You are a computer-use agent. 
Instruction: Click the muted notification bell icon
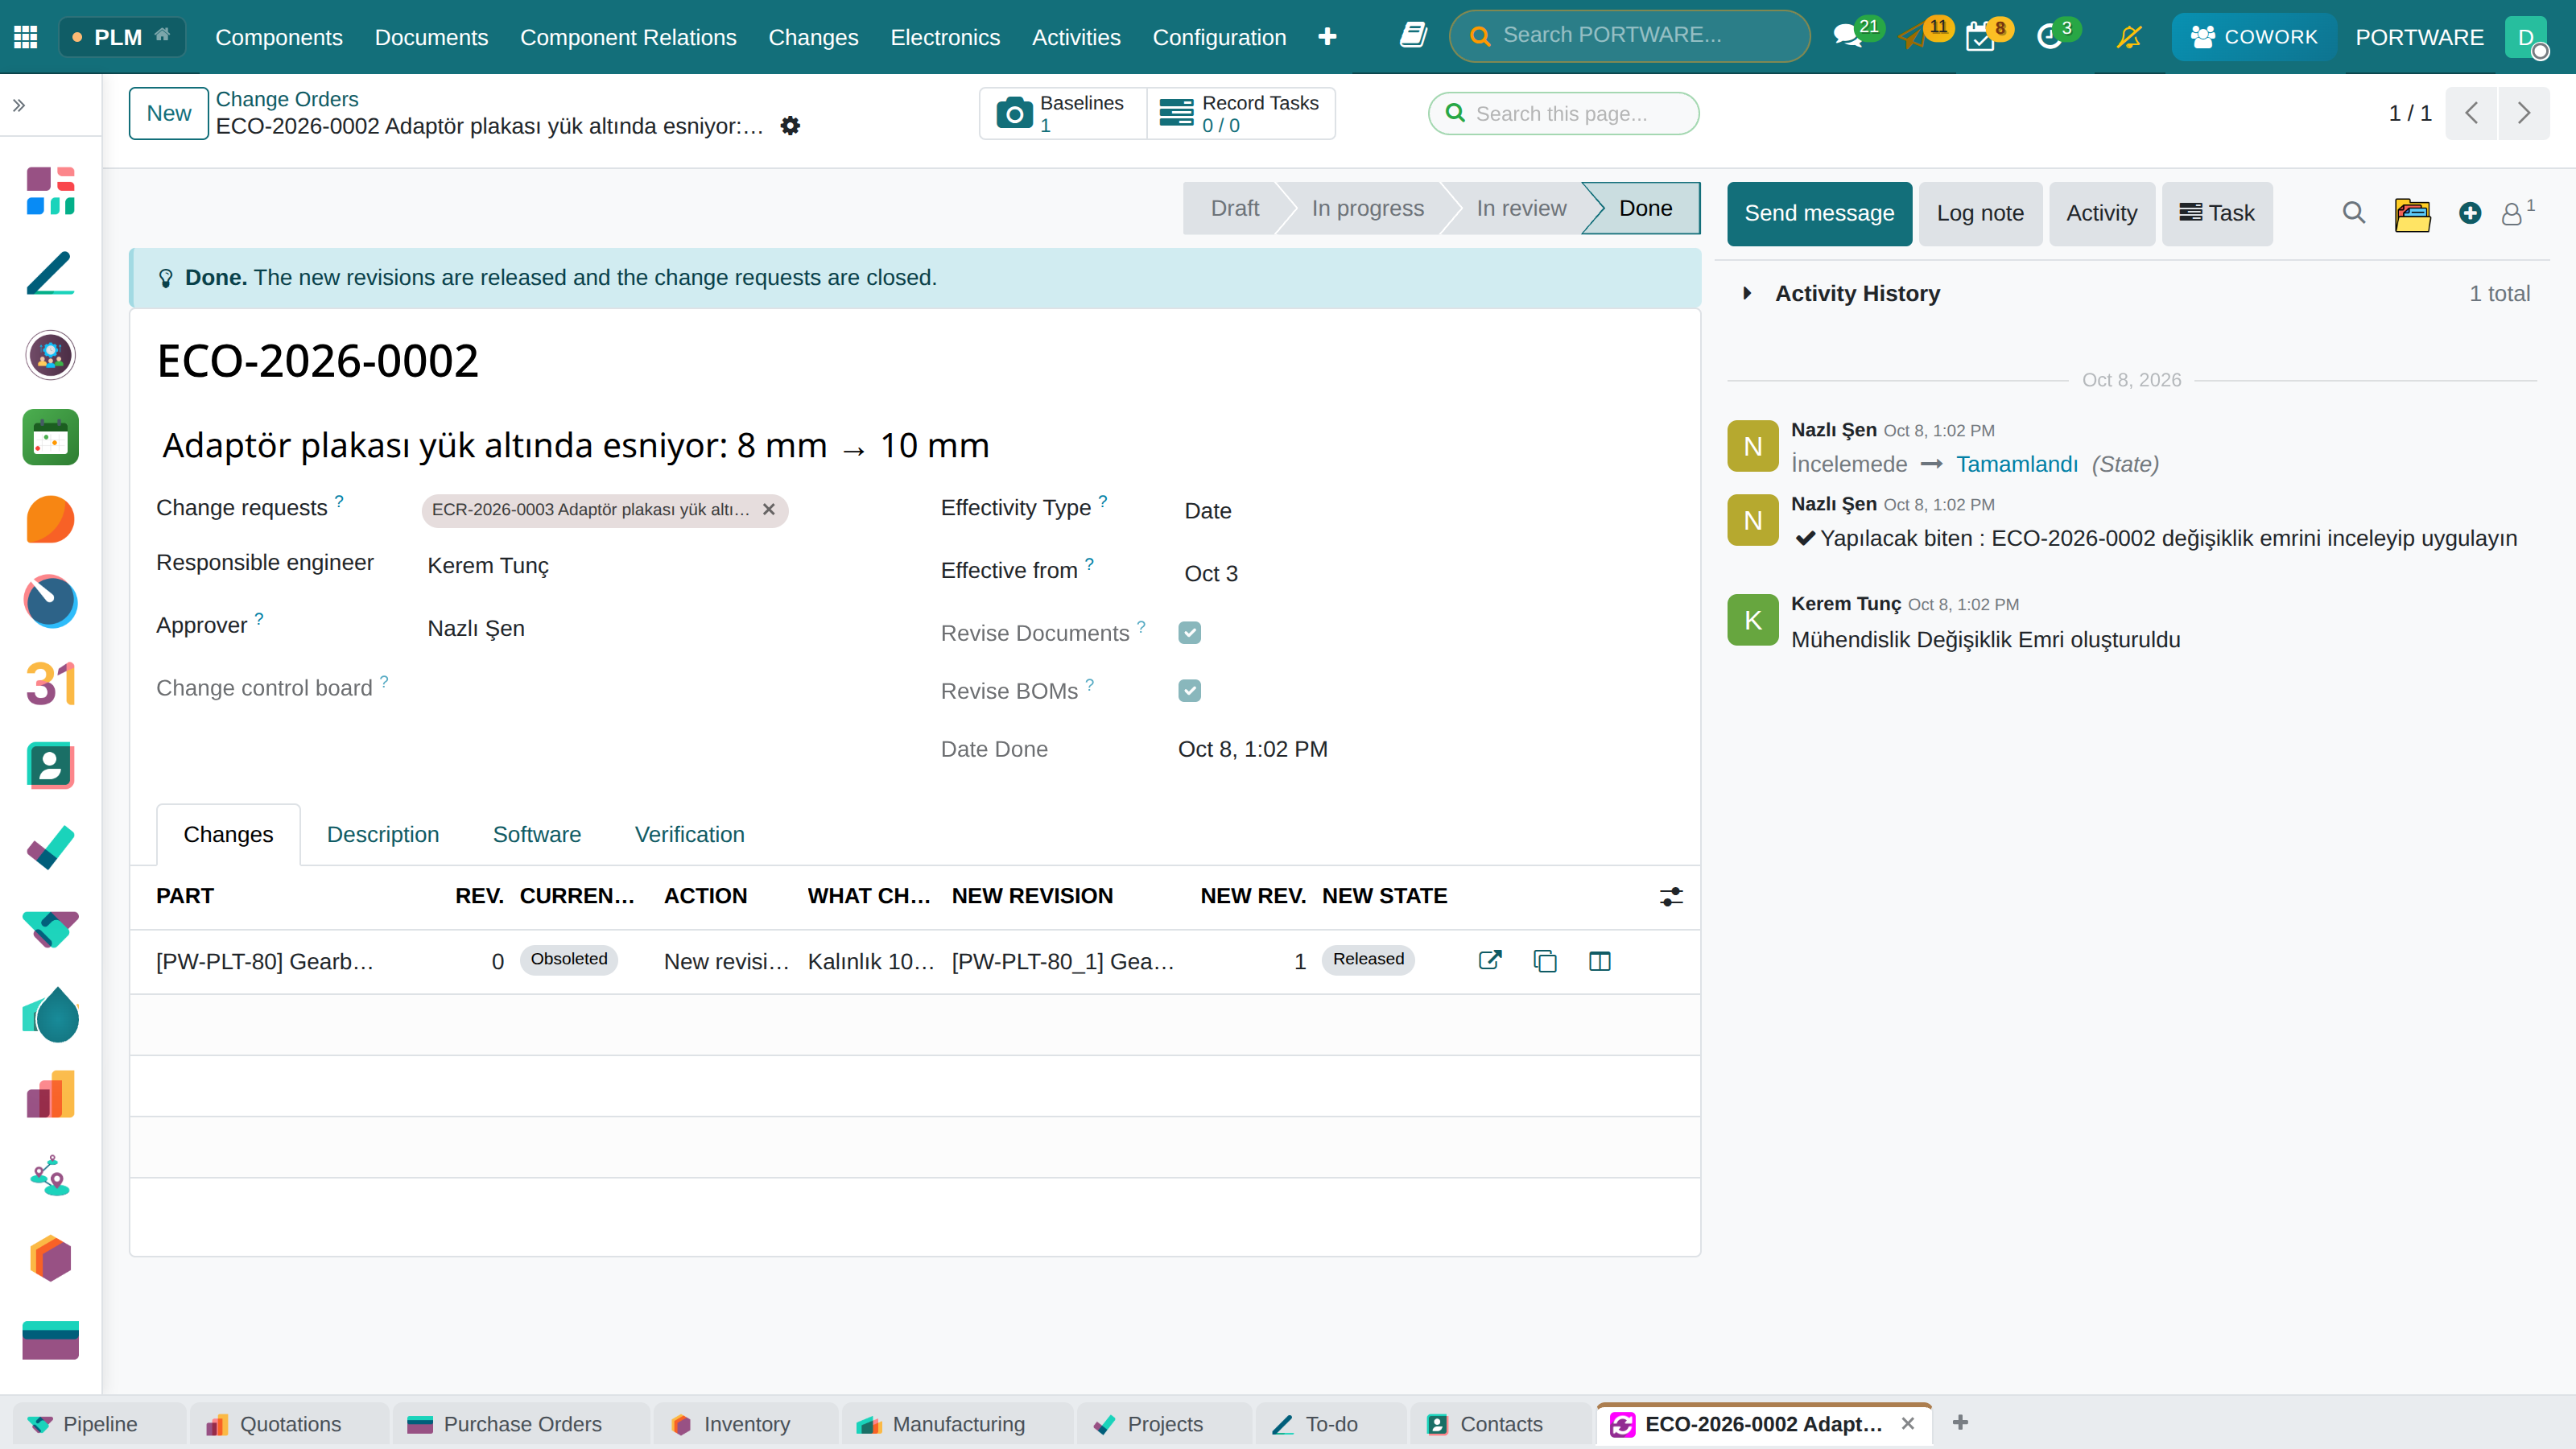tap(2130, 37)
